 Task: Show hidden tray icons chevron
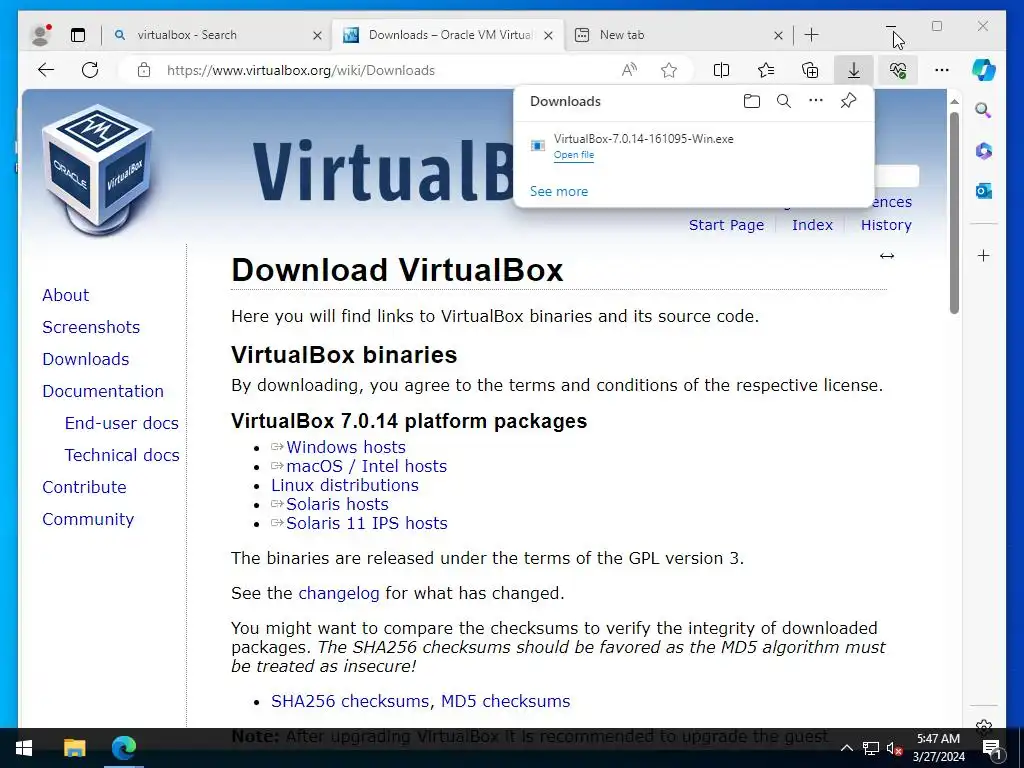click(x=846, y=748)
